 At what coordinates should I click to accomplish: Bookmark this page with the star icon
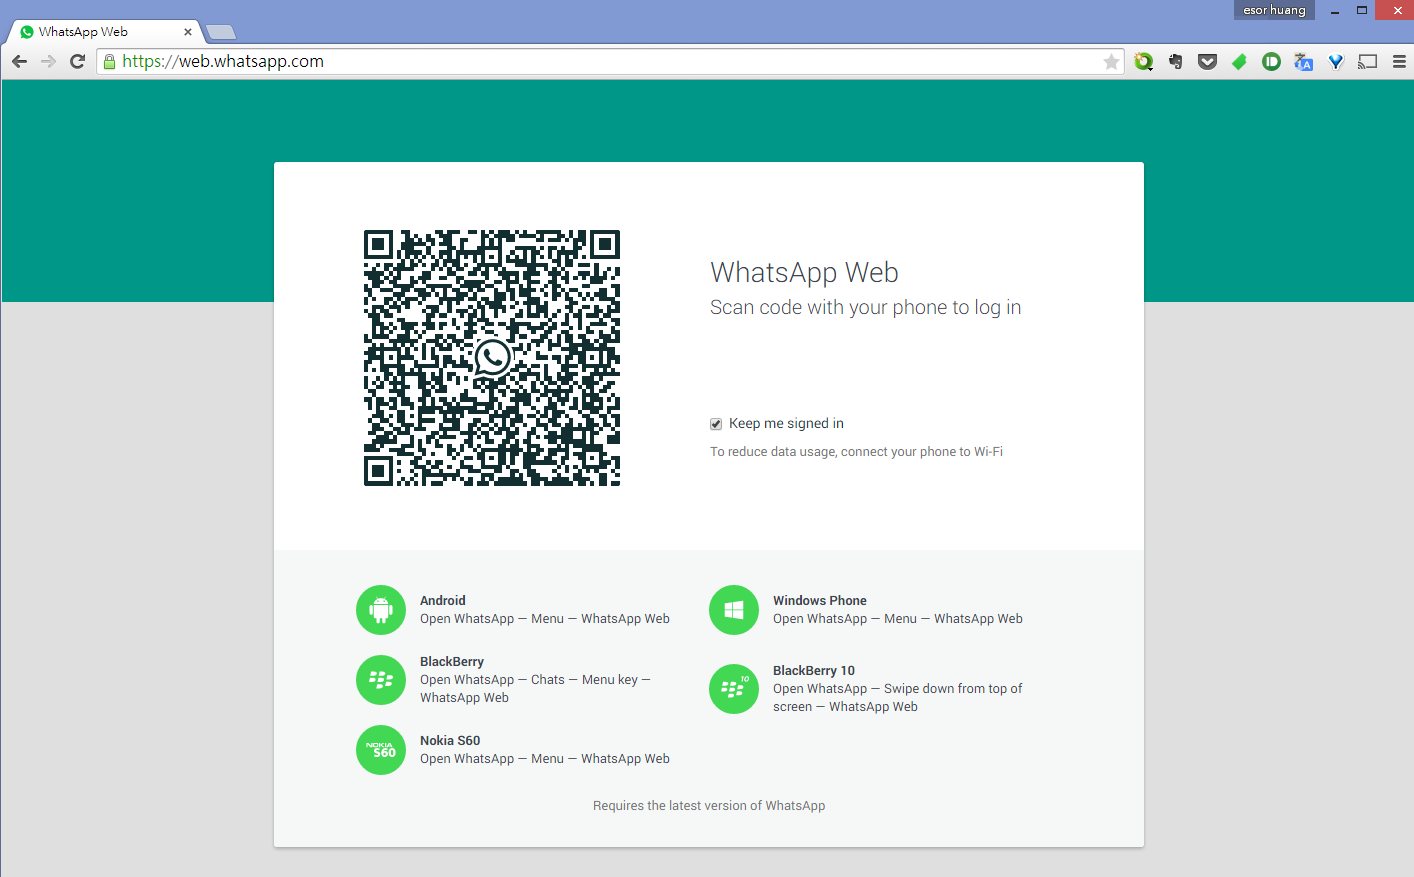click(x=1111, y=62)
